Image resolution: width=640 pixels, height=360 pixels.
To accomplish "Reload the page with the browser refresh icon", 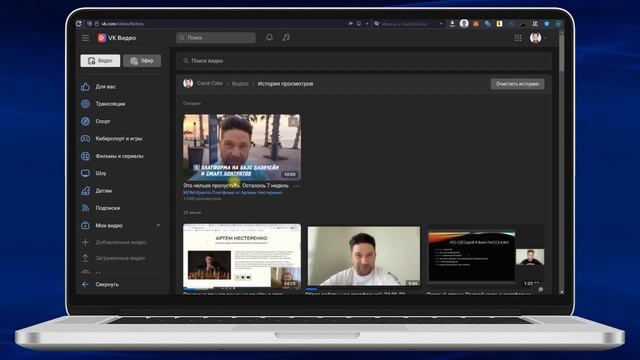I will click(x=78, y=24).
